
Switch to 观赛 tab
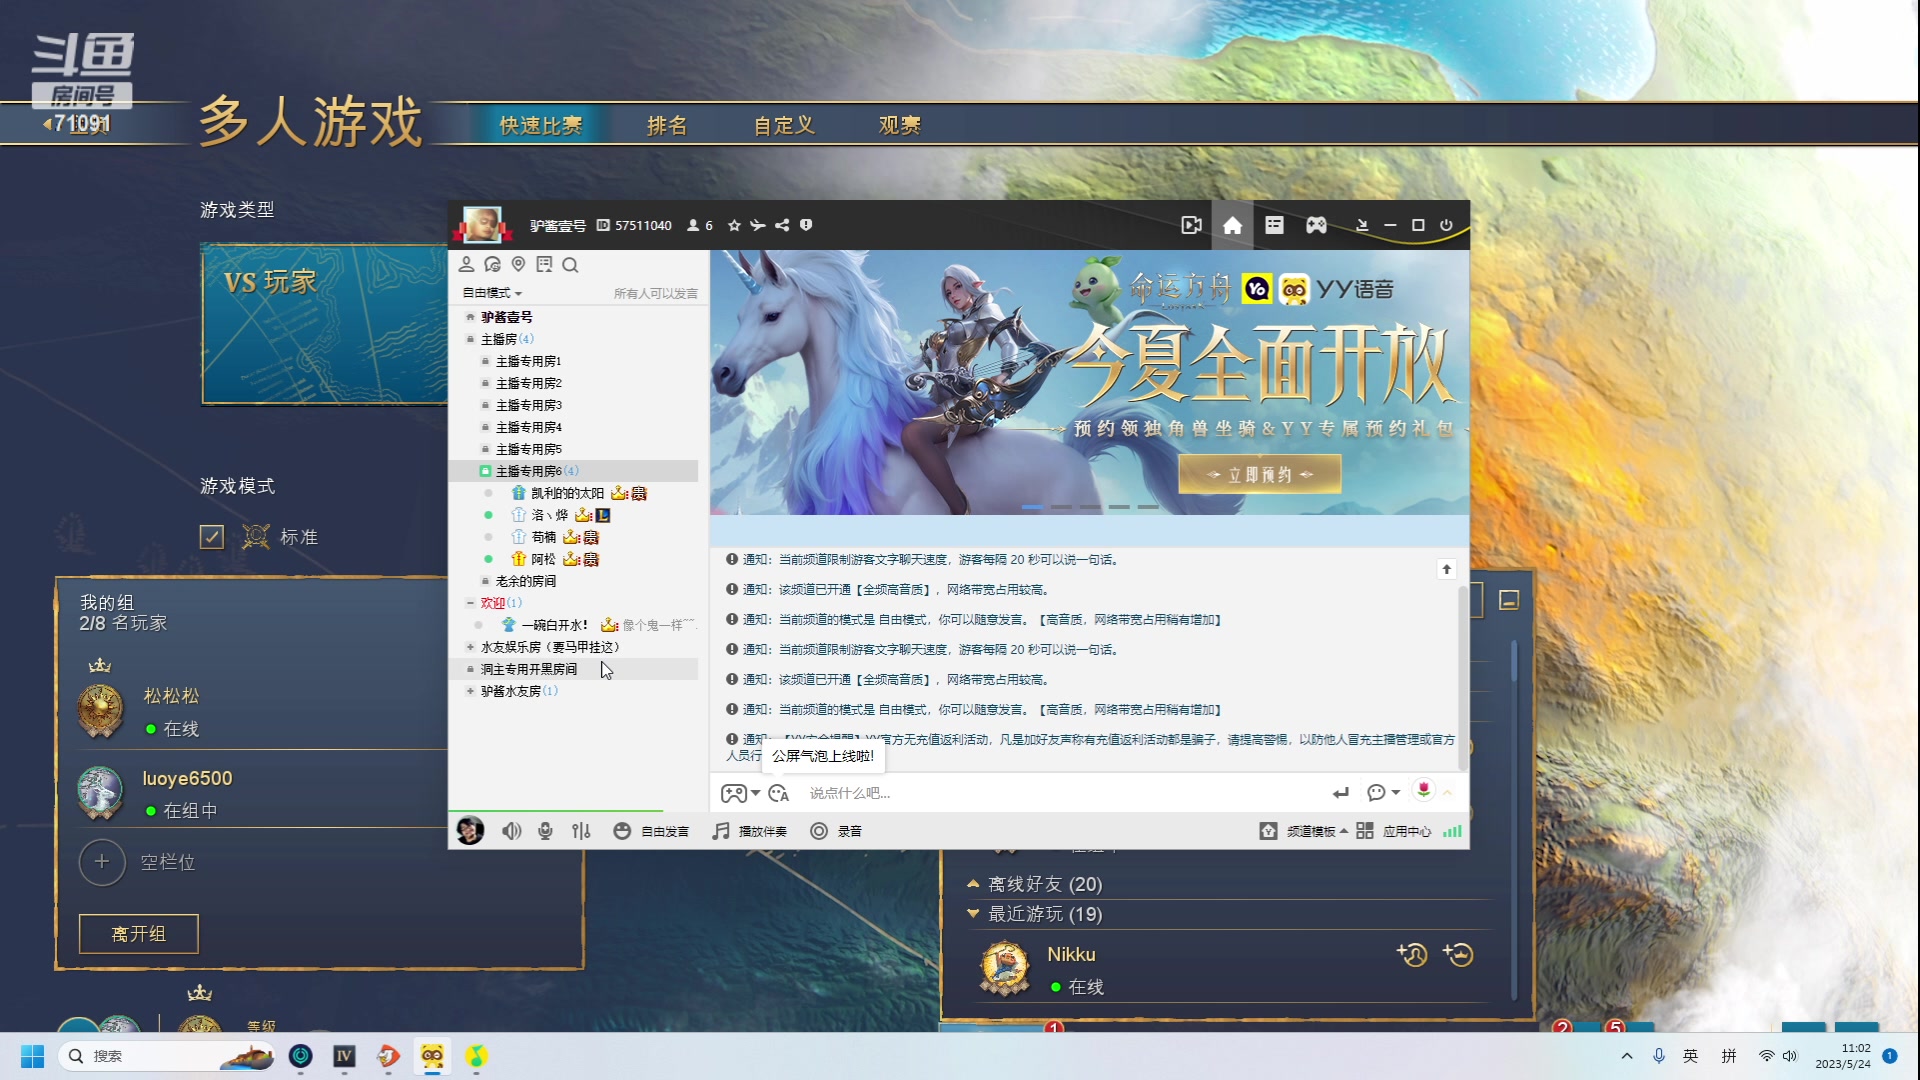tap(899, 126)
